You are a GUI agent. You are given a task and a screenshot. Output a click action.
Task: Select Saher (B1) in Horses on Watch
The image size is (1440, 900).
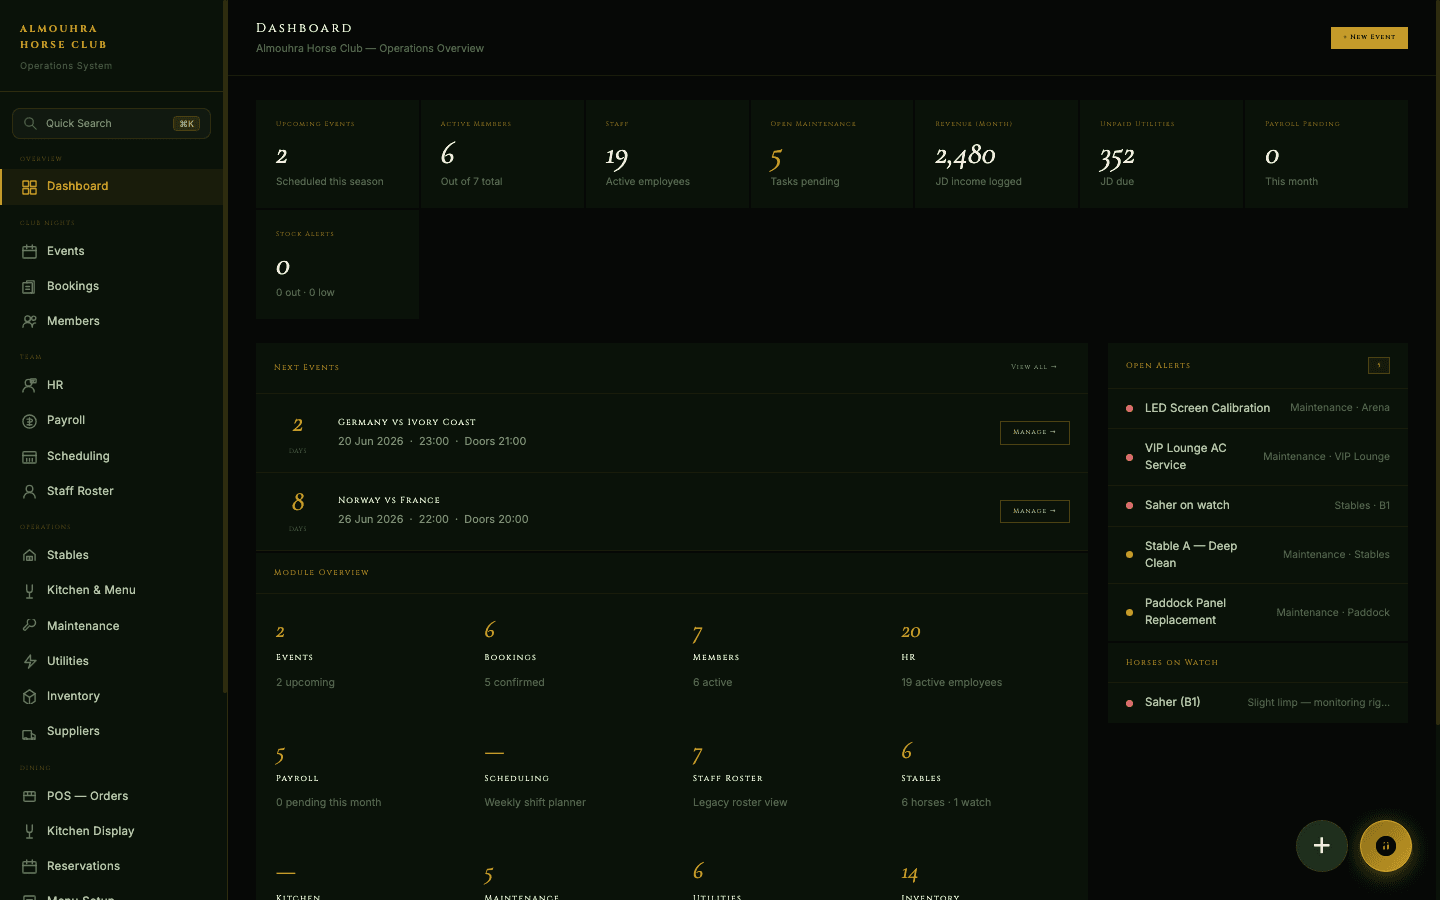(1258, 703)
